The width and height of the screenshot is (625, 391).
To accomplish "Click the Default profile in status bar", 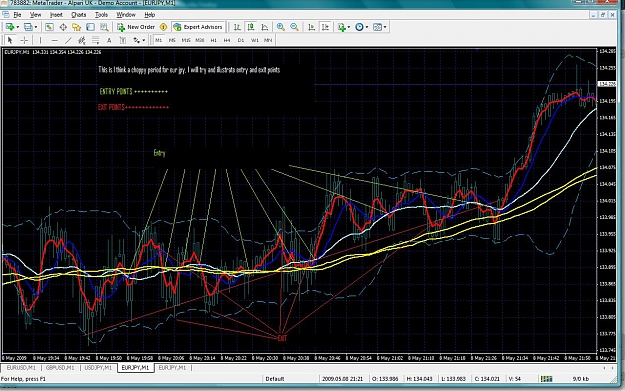I will click(275, 379).
